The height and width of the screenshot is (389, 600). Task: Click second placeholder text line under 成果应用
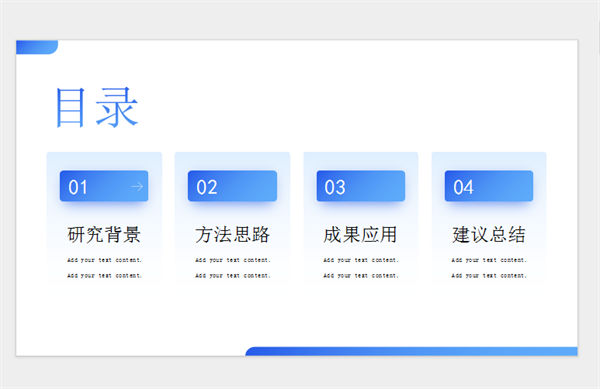pyautogui.click(x=361, y=275)
